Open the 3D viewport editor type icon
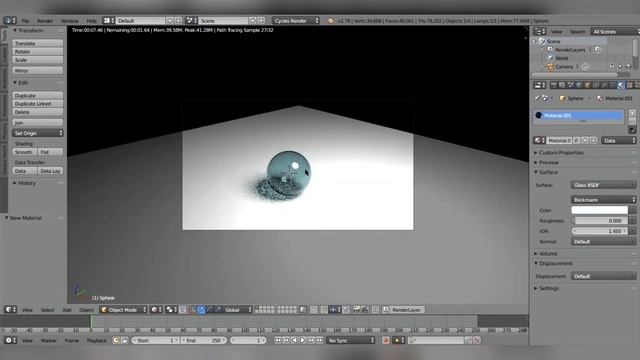This screenshot has width=640, height=360. (x=10, y=310)
